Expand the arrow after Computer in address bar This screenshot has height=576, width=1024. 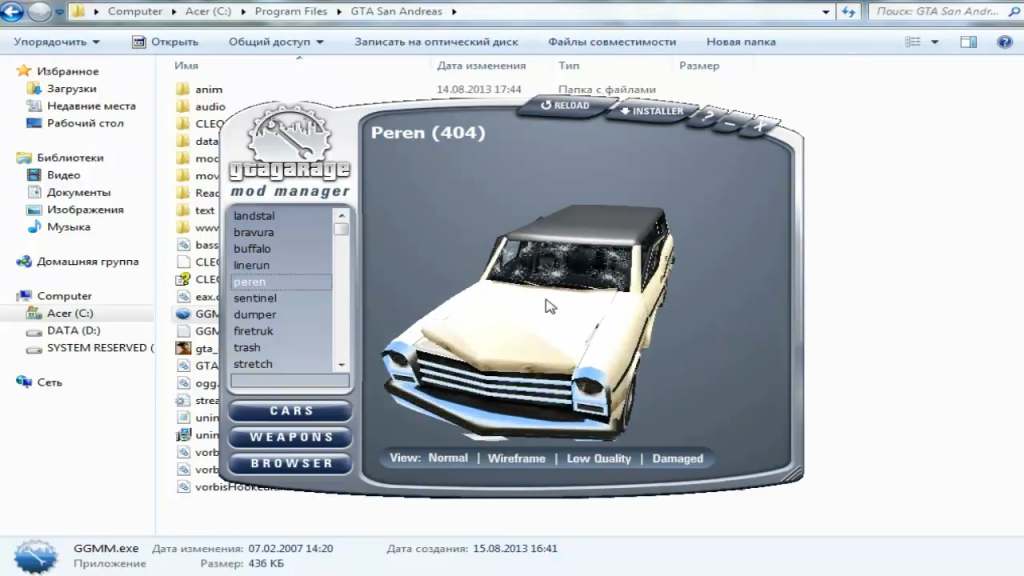174,12
